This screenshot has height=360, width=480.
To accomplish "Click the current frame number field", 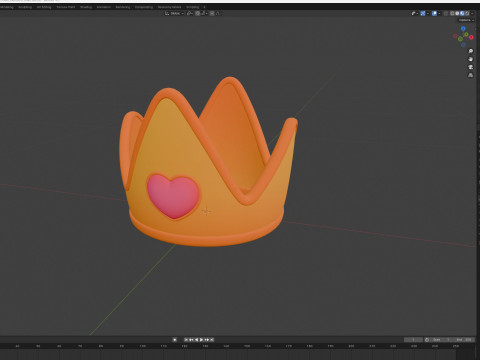I will tap(413, 340).
